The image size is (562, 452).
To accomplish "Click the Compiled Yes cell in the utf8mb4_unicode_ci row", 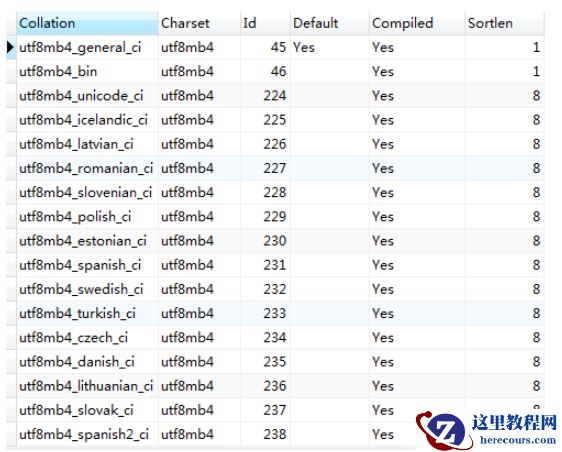I will pos(417,96).
